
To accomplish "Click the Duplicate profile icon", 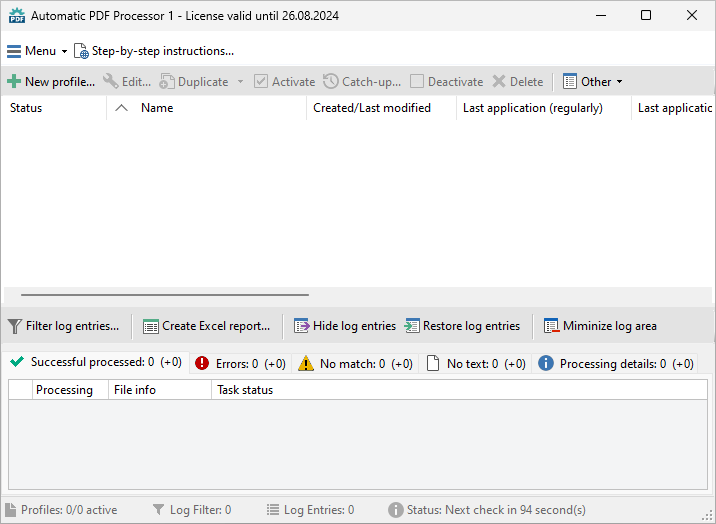I will [167, 82].
